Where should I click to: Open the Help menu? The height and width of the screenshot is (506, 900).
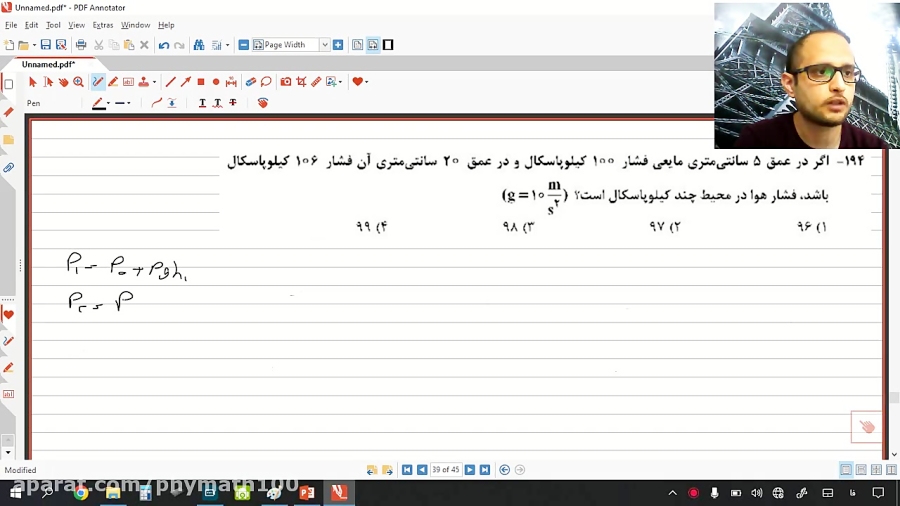click(x=166, y=25)
